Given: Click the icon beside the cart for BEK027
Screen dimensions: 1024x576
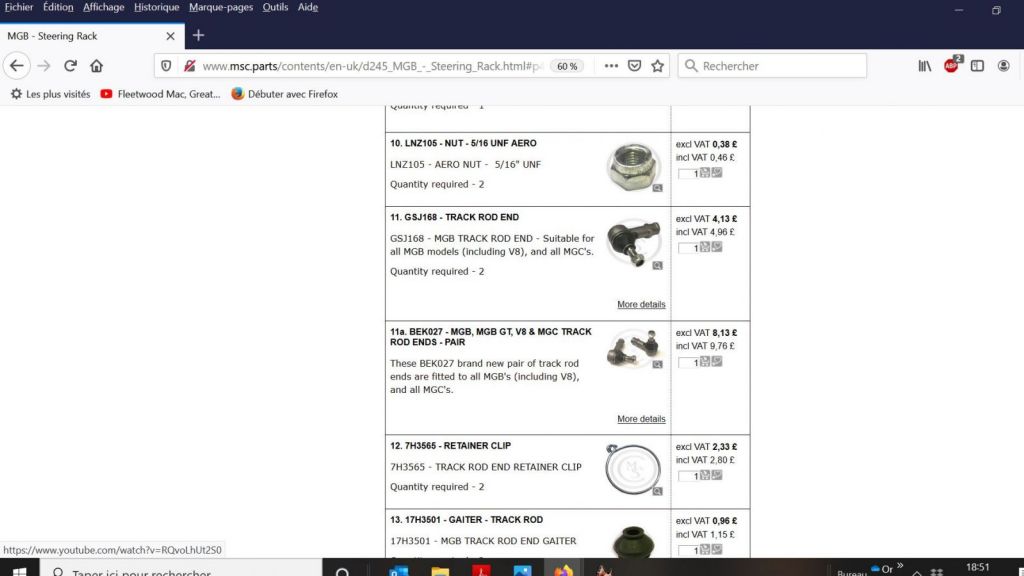Looking at the screenshot, I should pos(717,361).
